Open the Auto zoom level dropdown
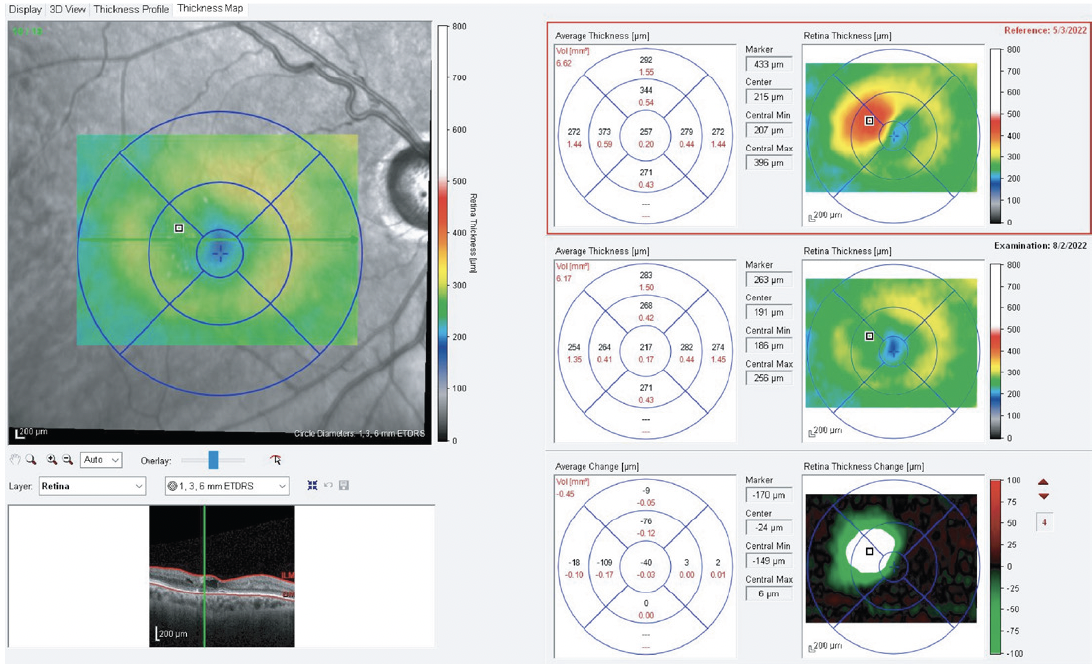This screenshot has height=664, width=1092. click(x=103, y=459)
